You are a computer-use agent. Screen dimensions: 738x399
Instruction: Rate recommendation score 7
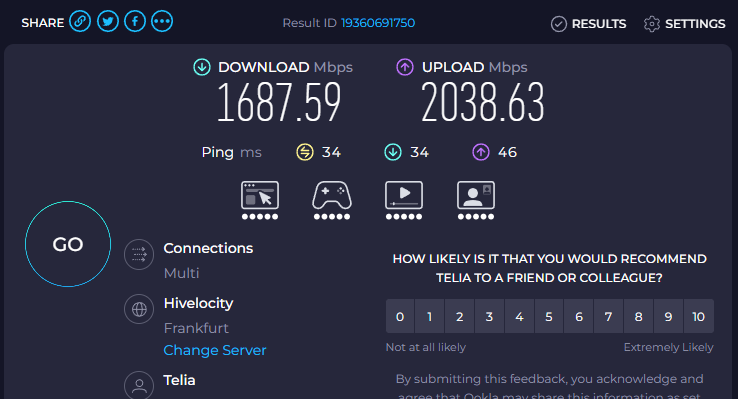pos(609,316)
